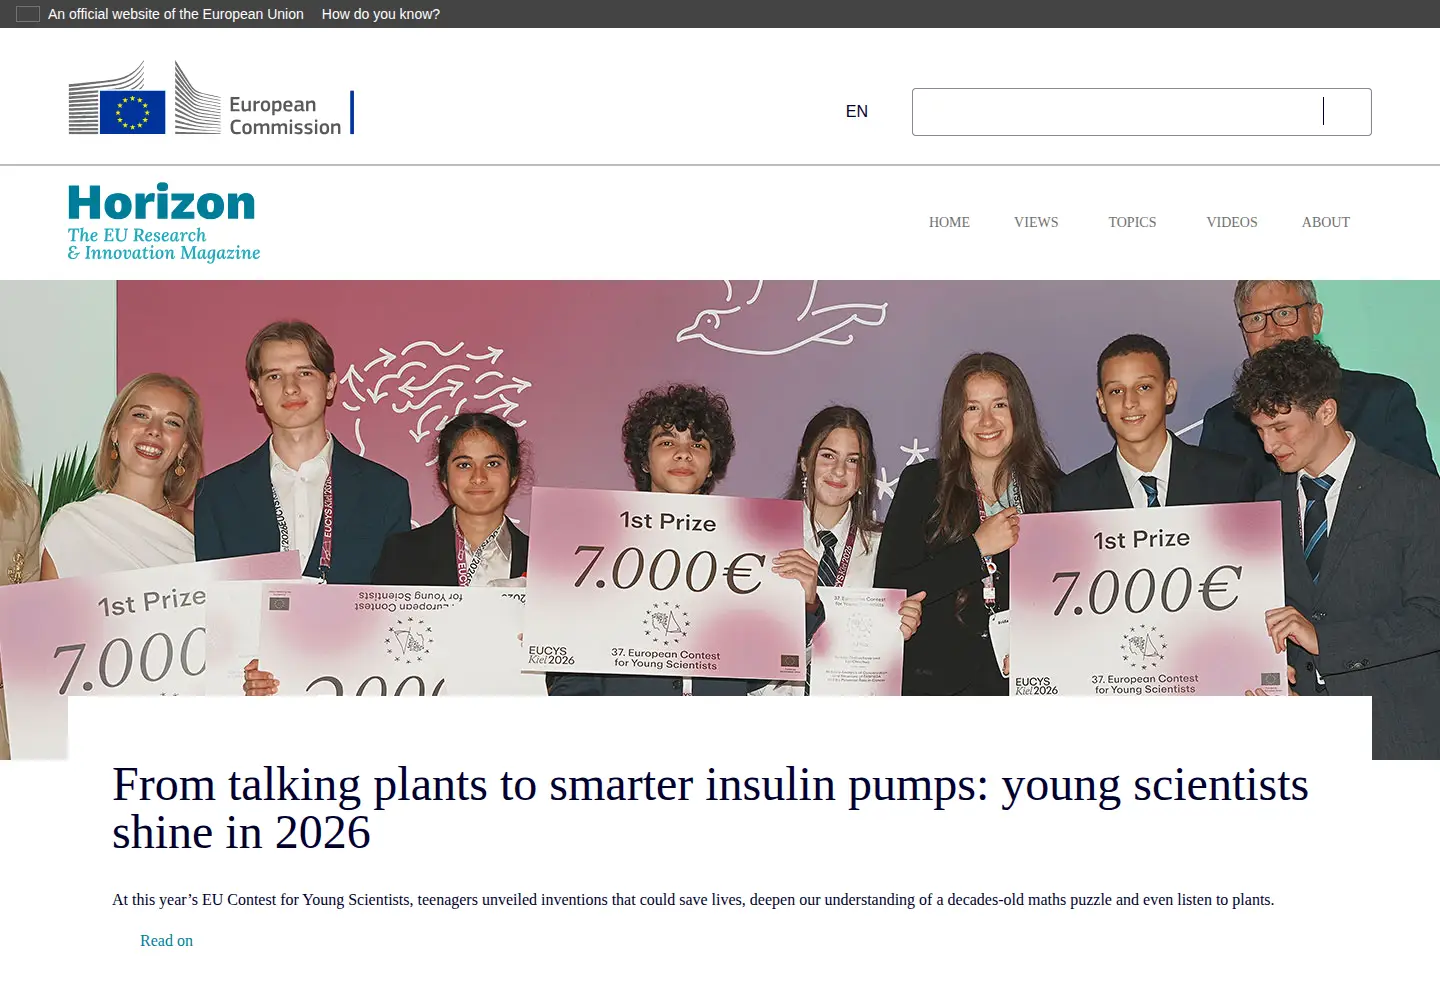Open the HOME navigation item
This screenshot has width=1440, height=1000.
coord(949,222)
